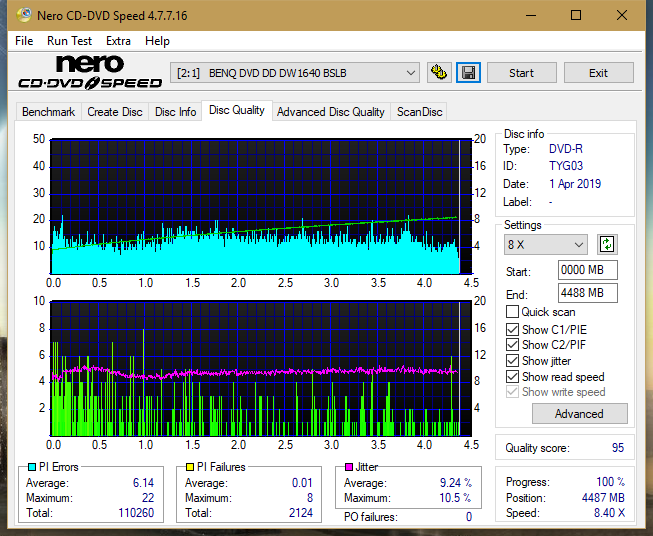The width and height of the screenshot is (653, 536).
Task: Click the disc ID TYG03 text
Action: point(566,166)
